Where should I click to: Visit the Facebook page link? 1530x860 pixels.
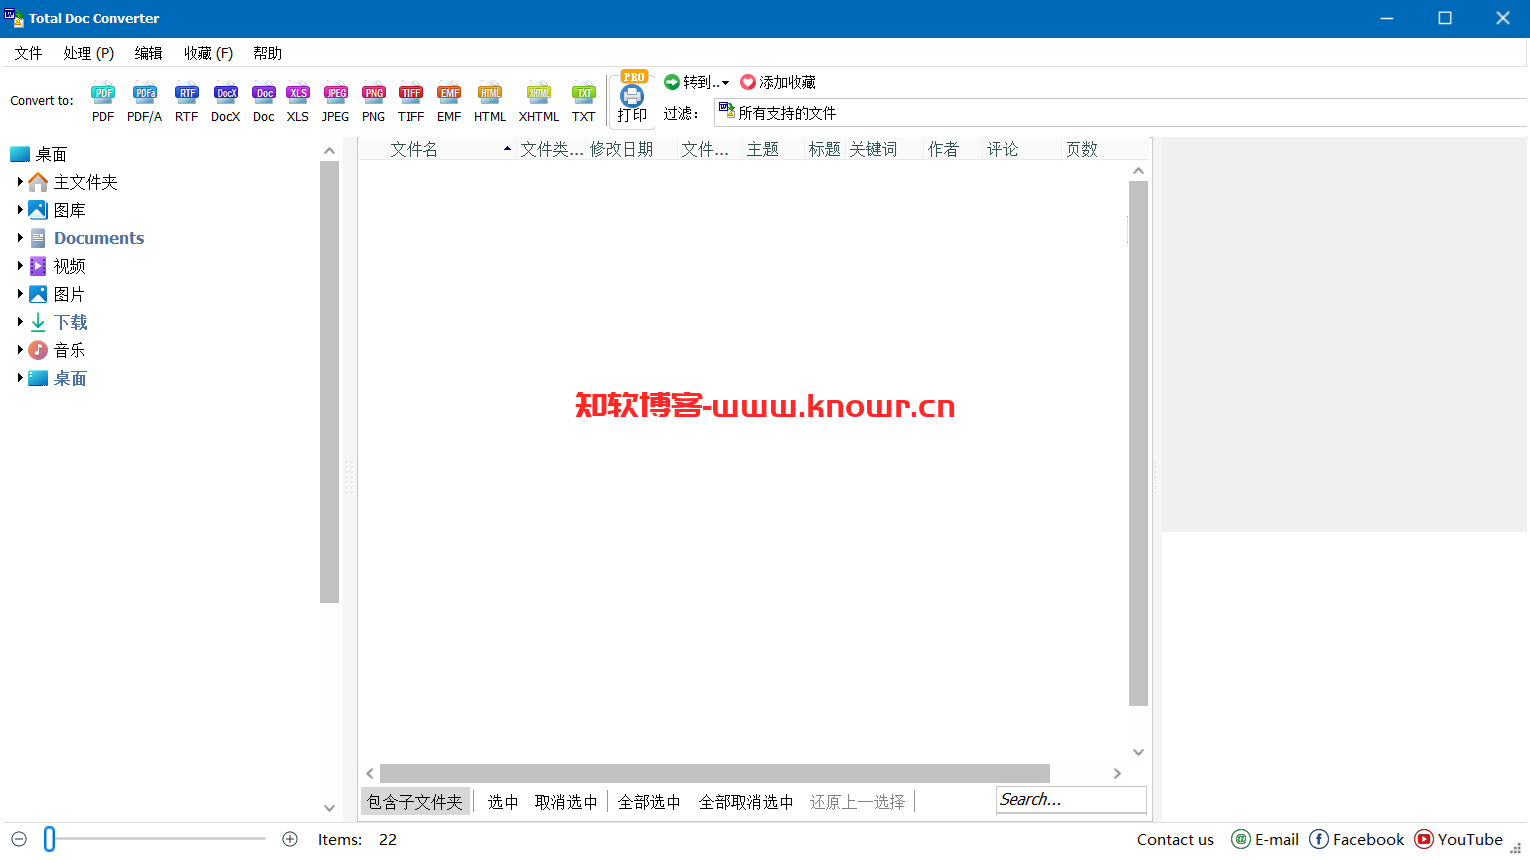click(x=1357, y=839)
